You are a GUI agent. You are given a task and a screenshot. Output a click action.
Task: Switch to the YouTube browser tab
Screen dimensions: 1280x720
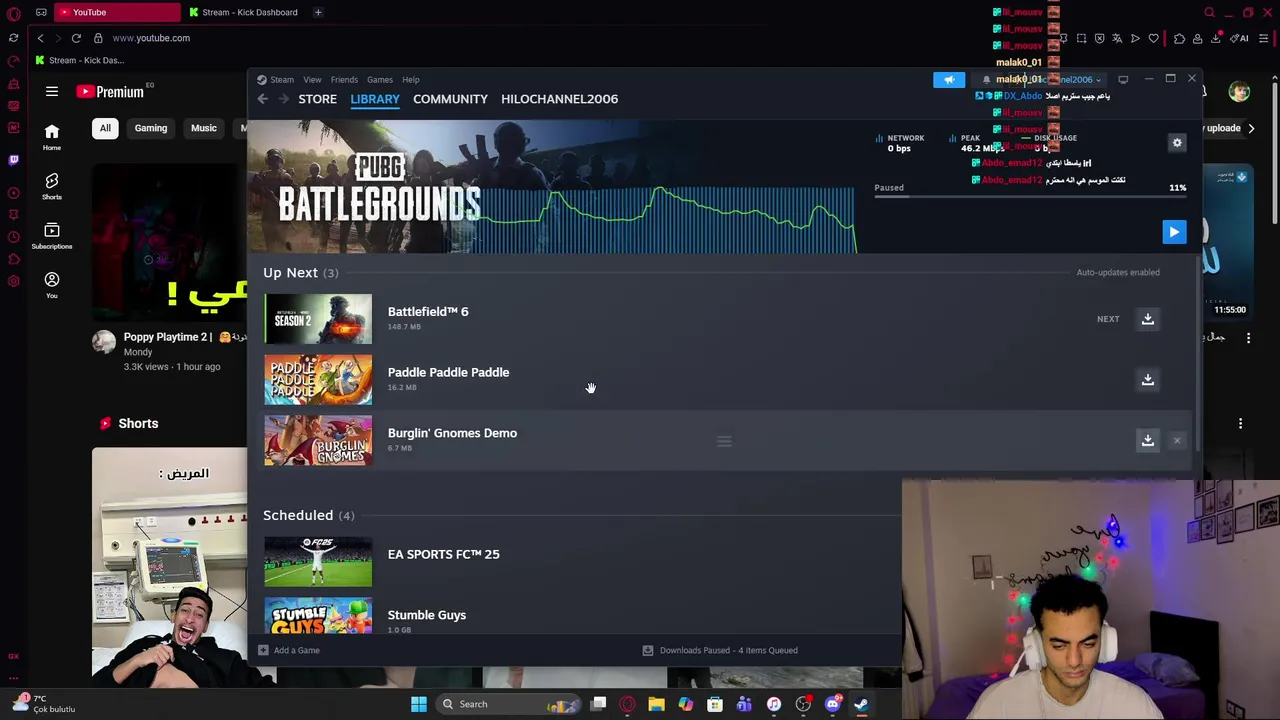(115, 12)
